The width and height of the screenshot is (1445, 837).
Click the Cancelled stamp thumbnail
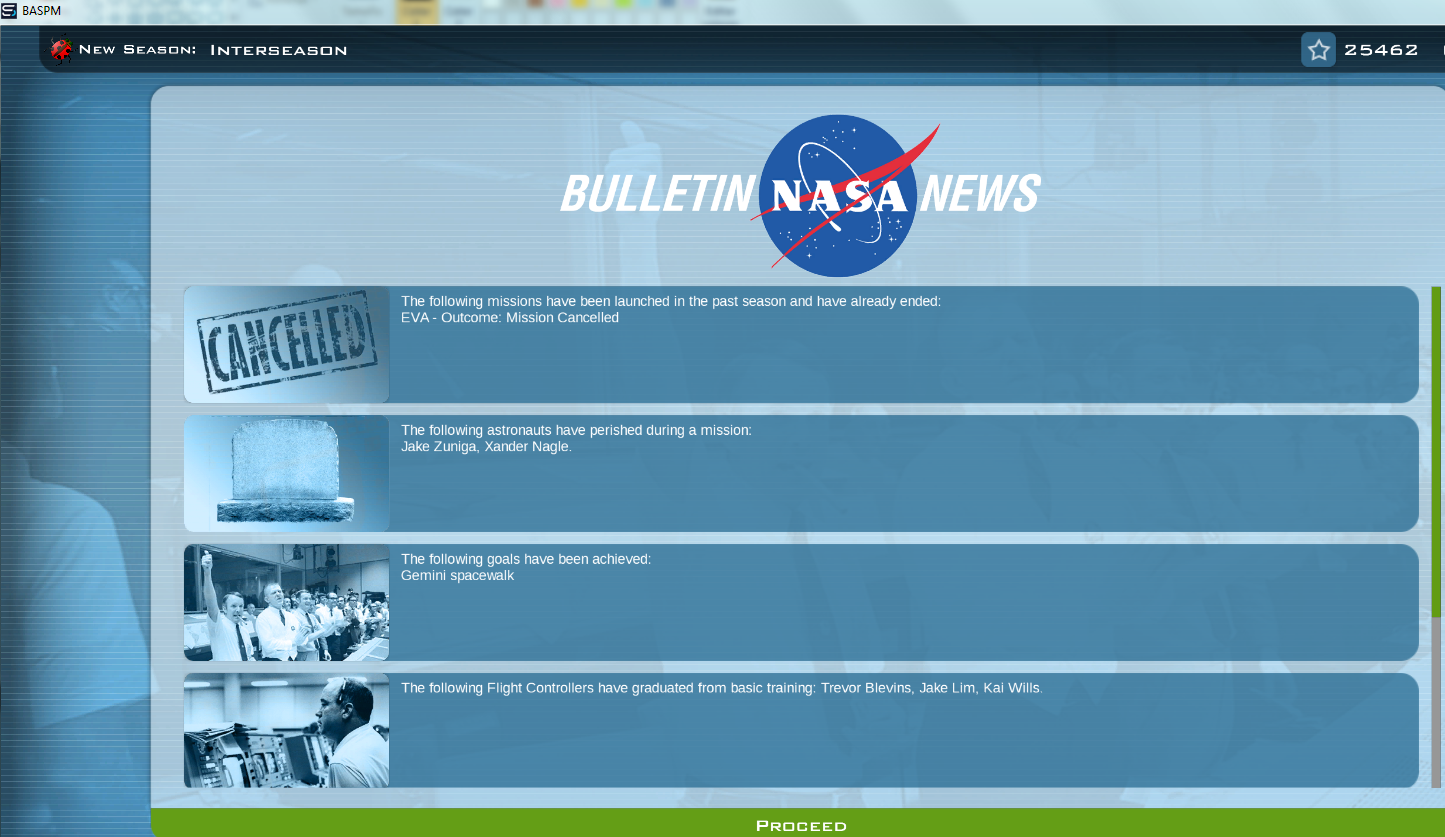coord(286,344)
